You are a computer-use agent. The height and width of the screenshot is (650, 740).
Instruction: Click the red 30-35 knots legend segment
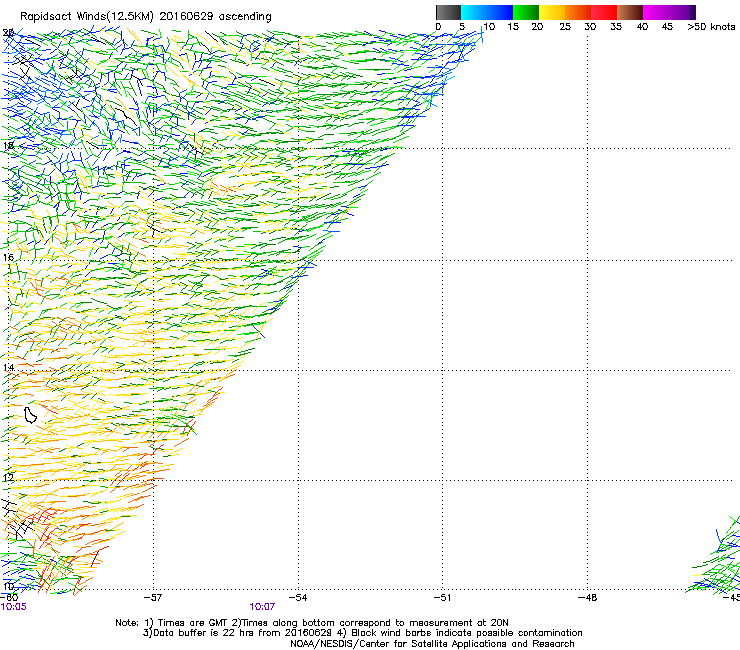(604, 12)
